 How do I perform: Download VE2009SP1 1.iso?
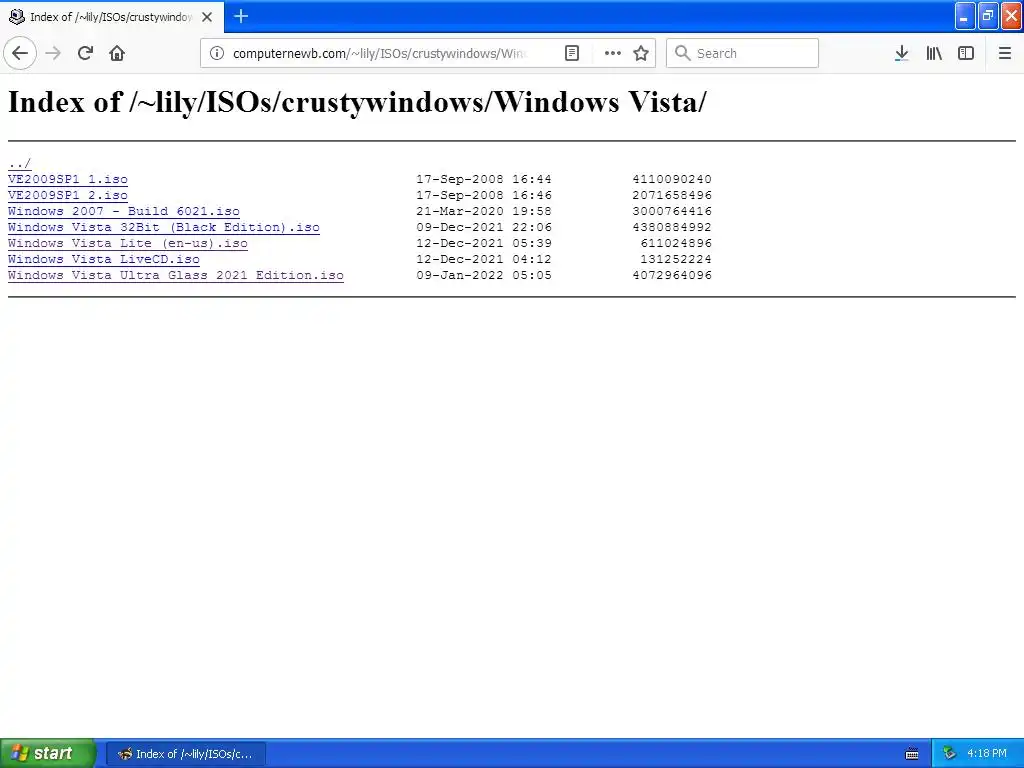click(x=68, y=179)
